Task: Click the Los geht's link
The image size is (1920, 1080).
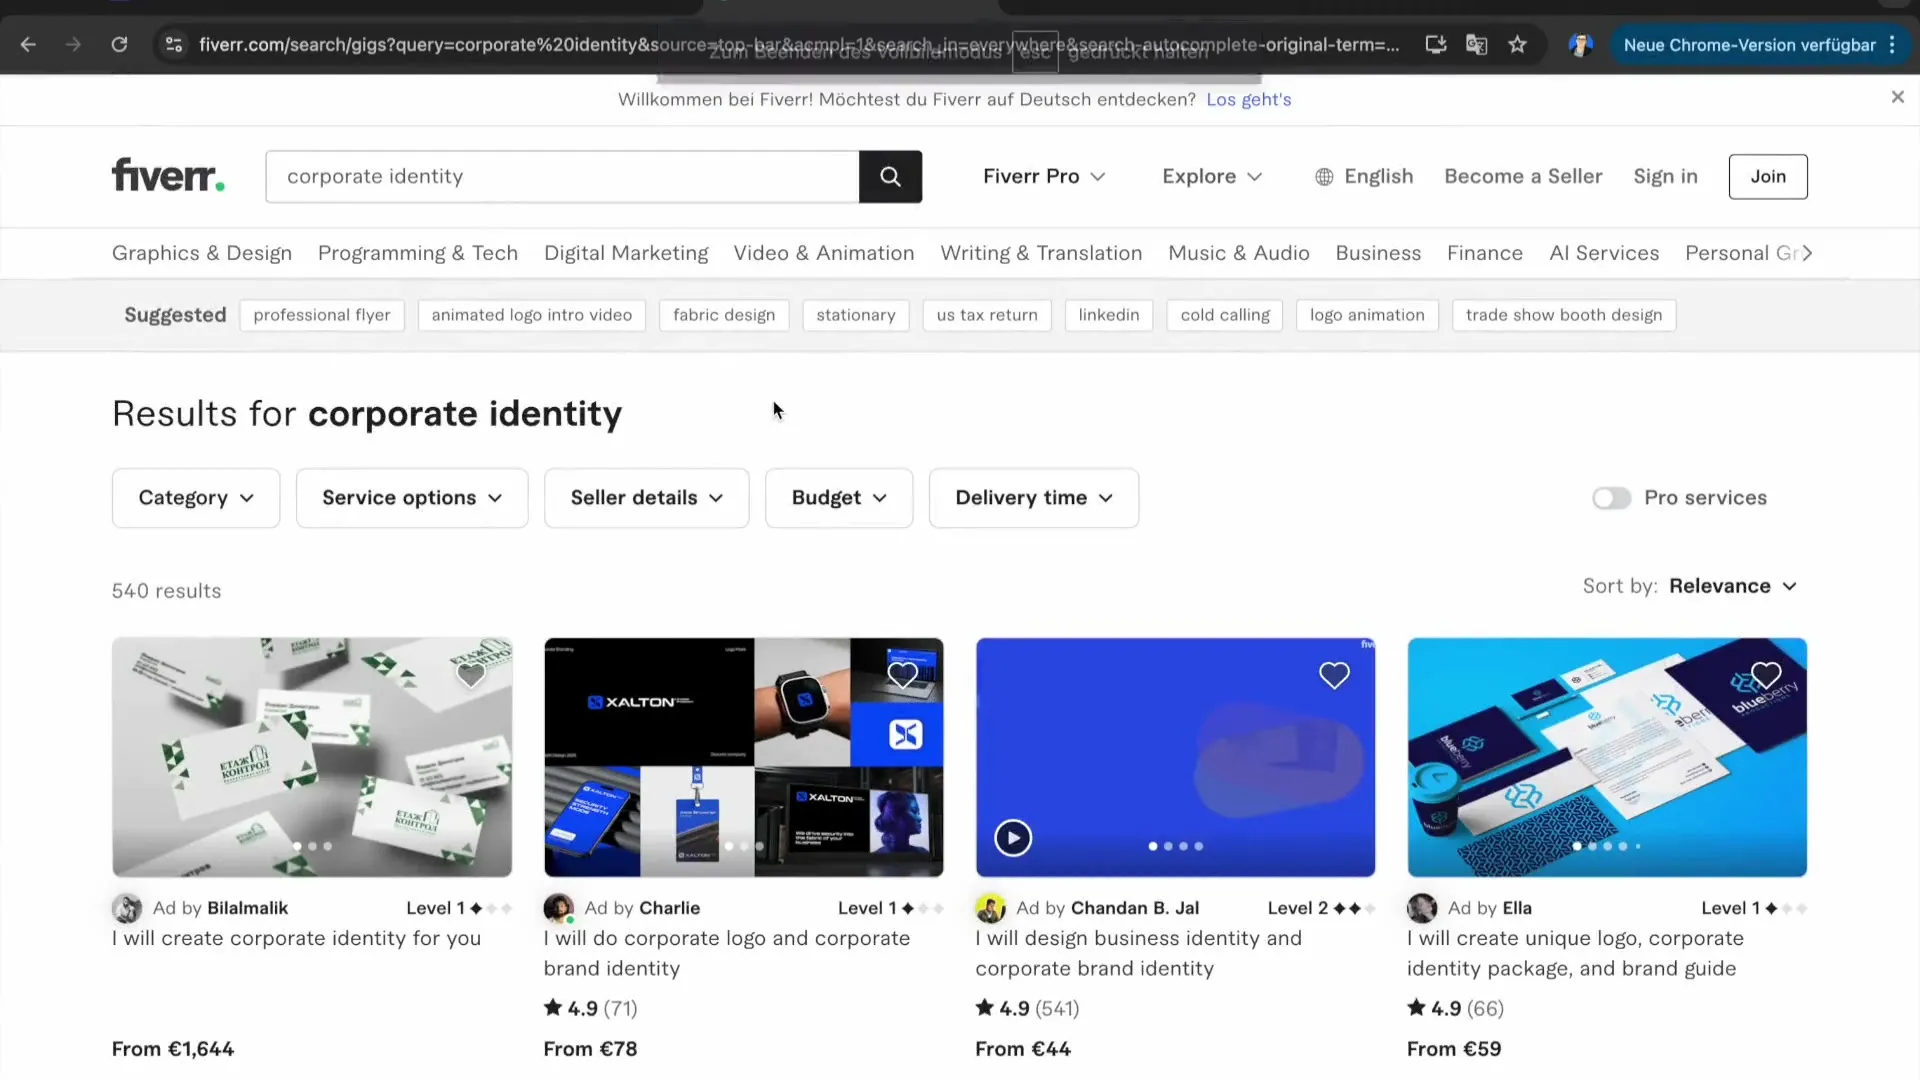Action: pyautogui.click(x=1248, y=99)
